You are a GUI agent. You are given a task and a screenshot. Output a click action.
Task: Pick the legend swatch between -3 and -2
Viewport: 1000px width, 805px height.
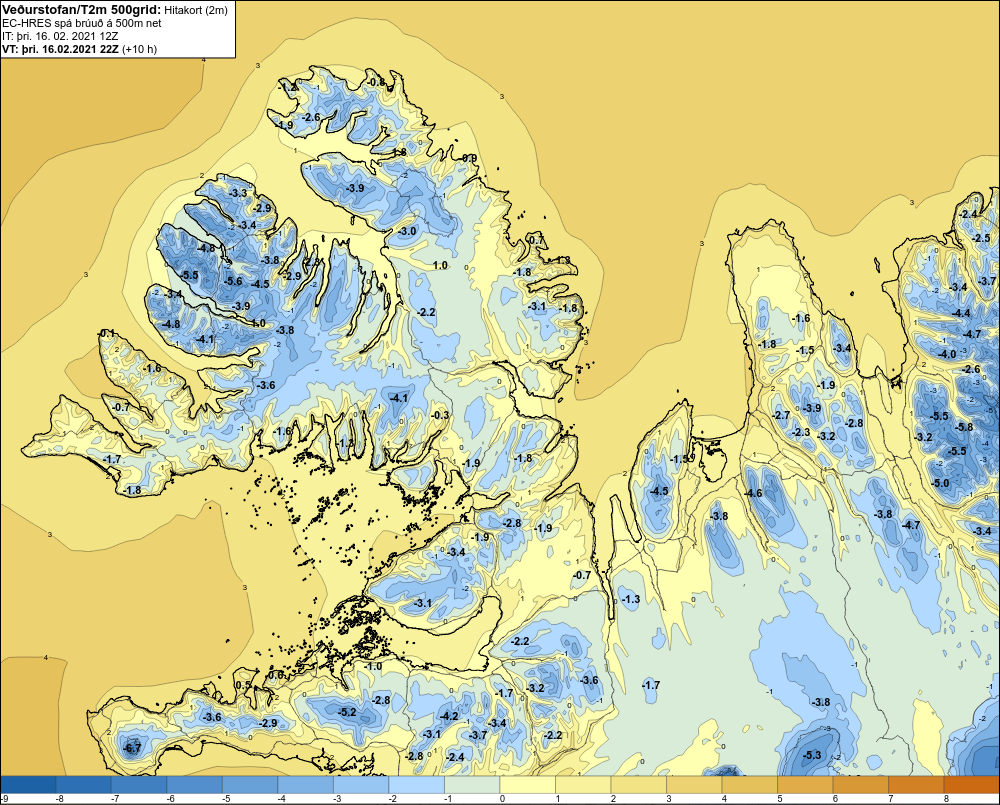coord(361,784)
